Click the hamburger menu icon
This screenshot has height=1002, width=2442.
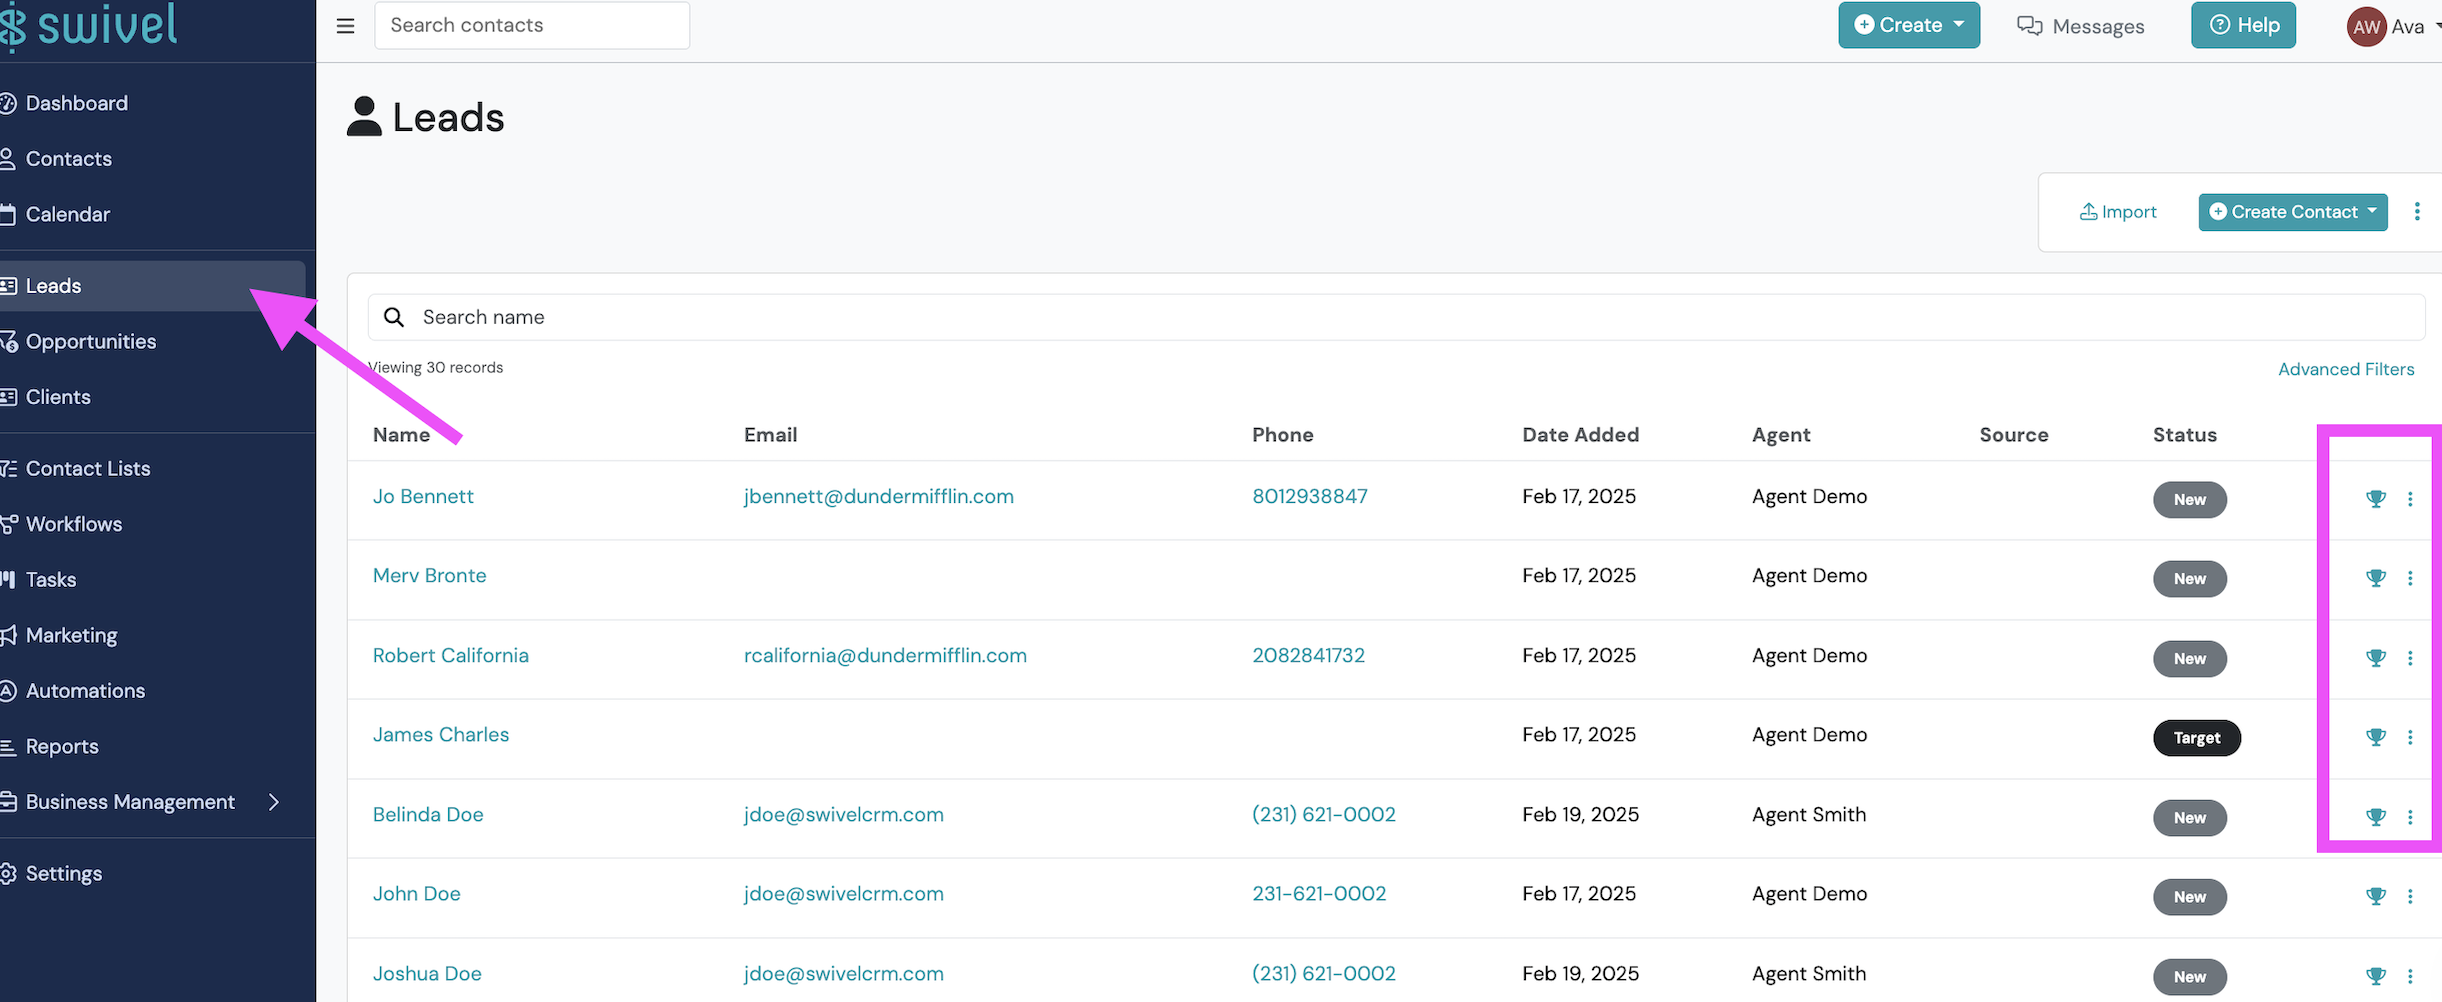(346, 26)
